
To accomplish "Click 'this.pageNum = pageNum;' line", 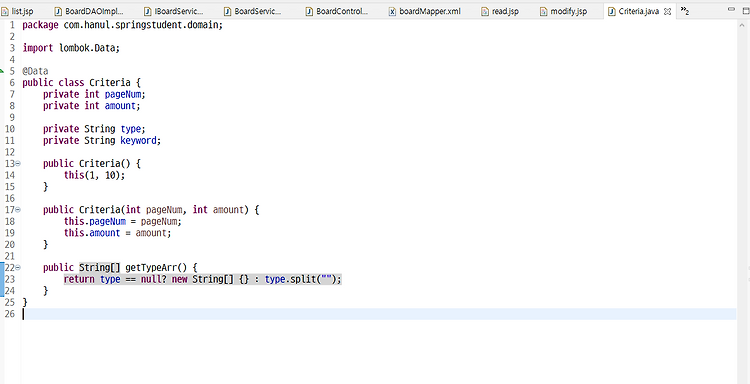I will coord(123,221).
